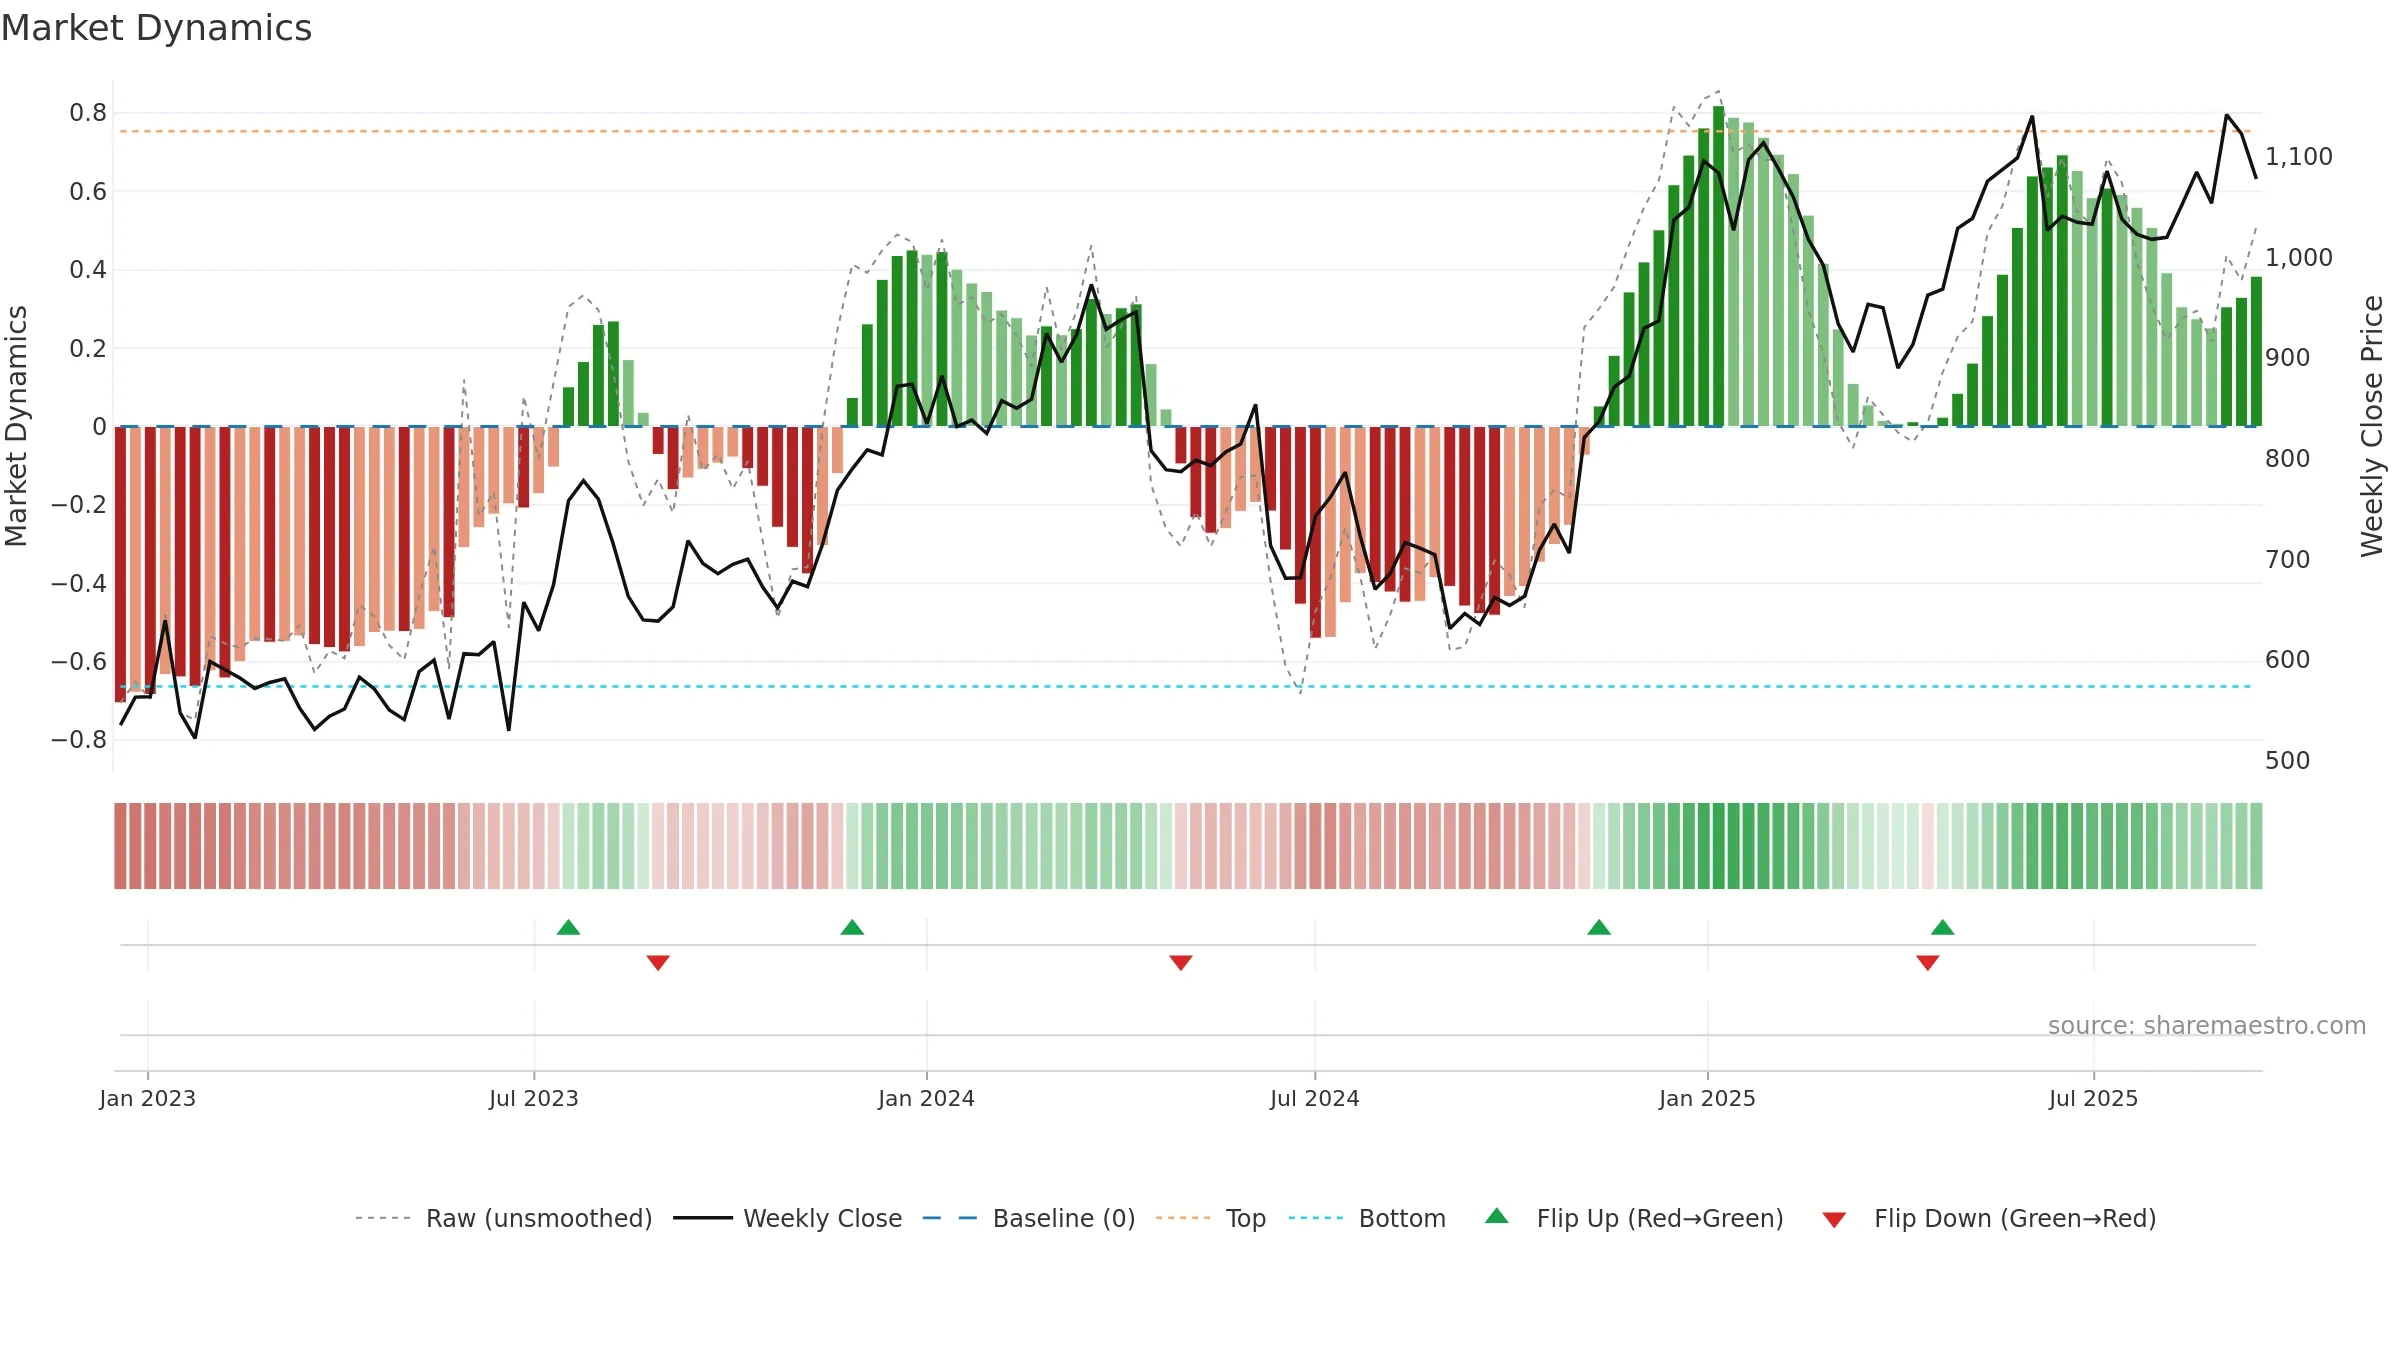This screenshot has height=1350, width=2400.
Task: Click the 1,000 price-axis tick label
Action: pyautogui.click(x=2299, y=258)
